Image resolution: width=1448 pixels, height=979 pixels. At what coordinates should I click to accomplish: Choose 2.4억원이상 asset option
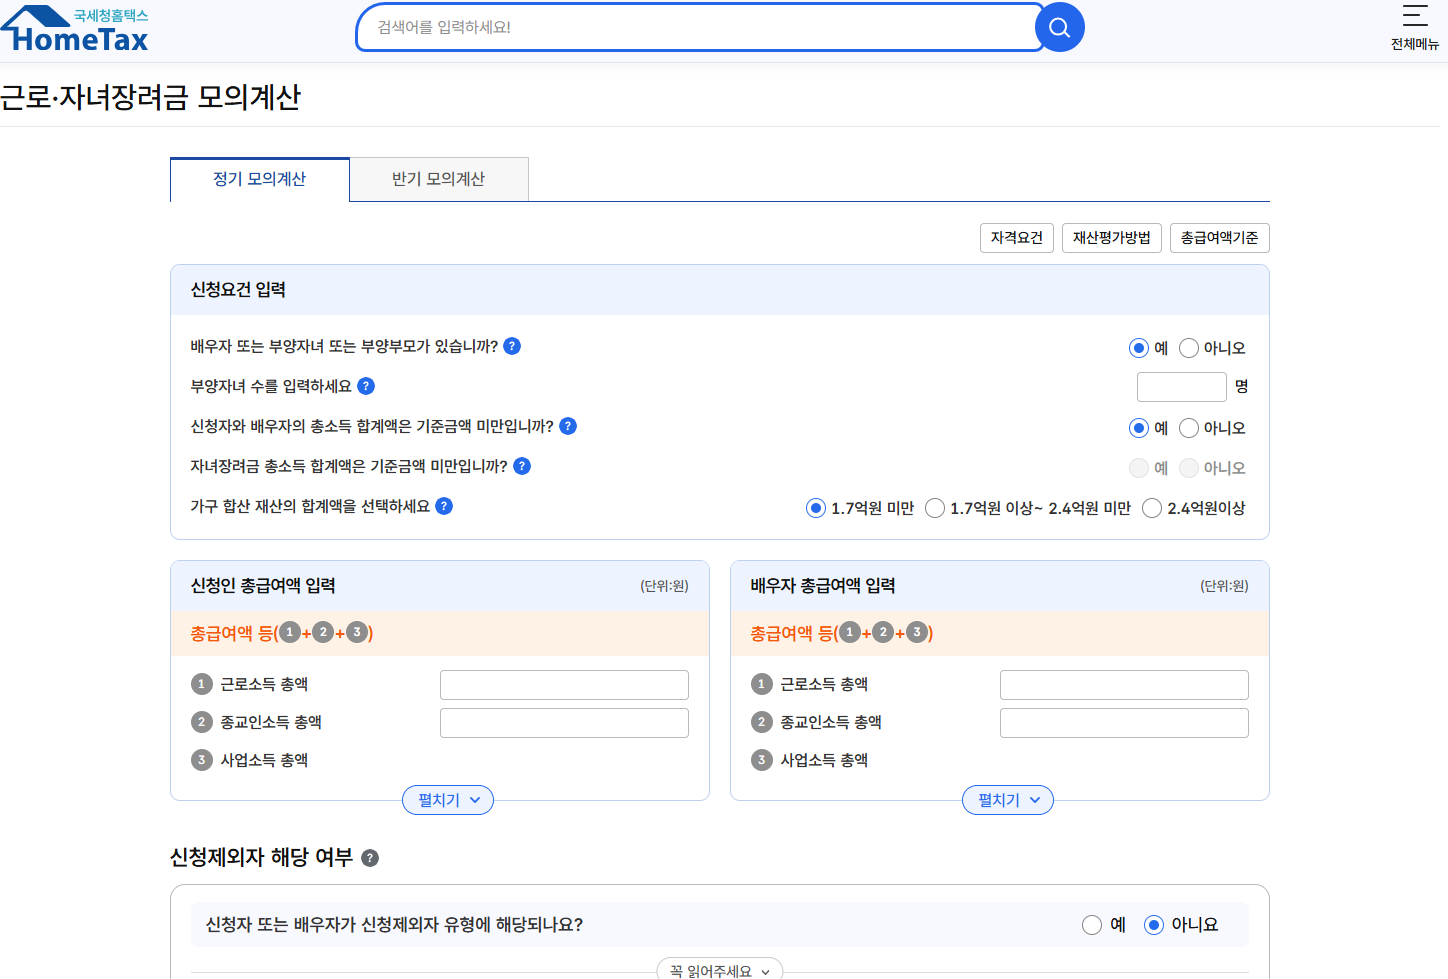pos(1152,508)
